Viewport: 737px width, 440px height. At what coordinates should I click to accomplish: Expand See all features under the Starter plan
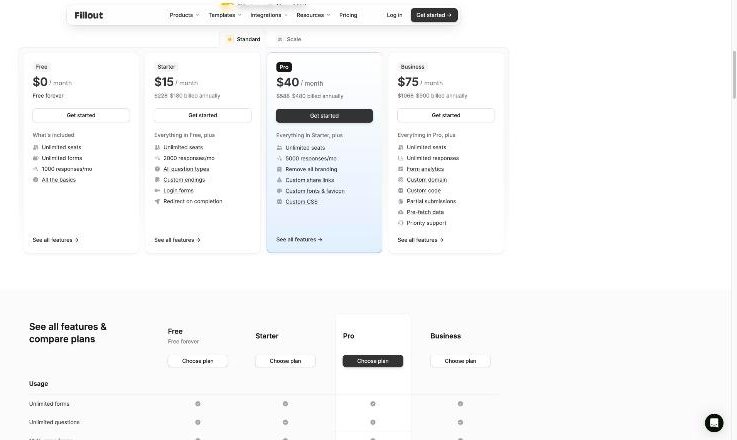click(178, 240)
